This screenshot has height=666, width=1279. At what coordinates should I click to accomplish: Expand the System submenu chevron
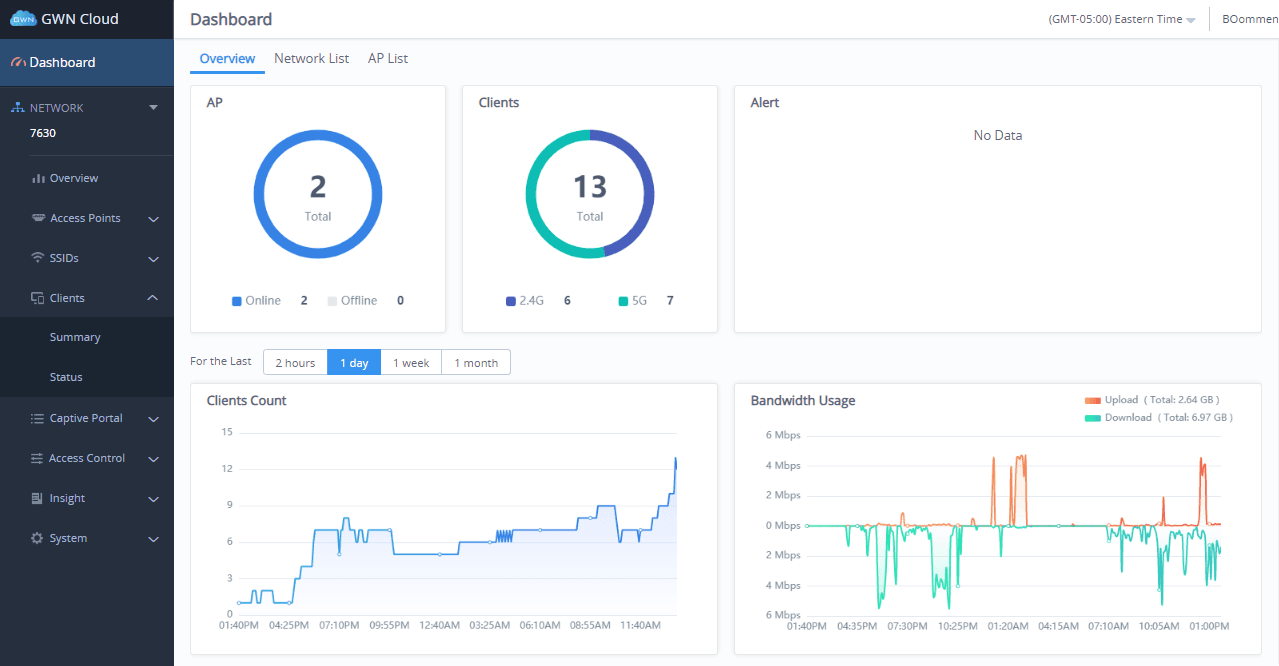(154, 539)
